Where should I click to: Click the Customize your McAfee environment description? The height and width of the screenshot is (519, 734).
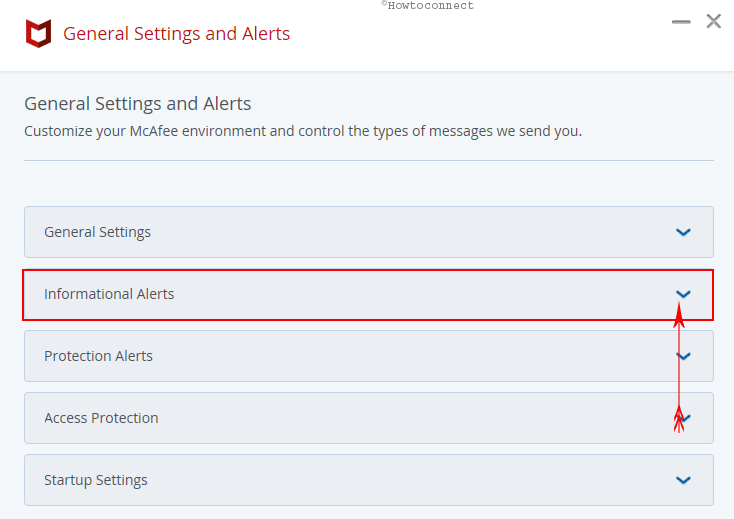coord(303,131)
